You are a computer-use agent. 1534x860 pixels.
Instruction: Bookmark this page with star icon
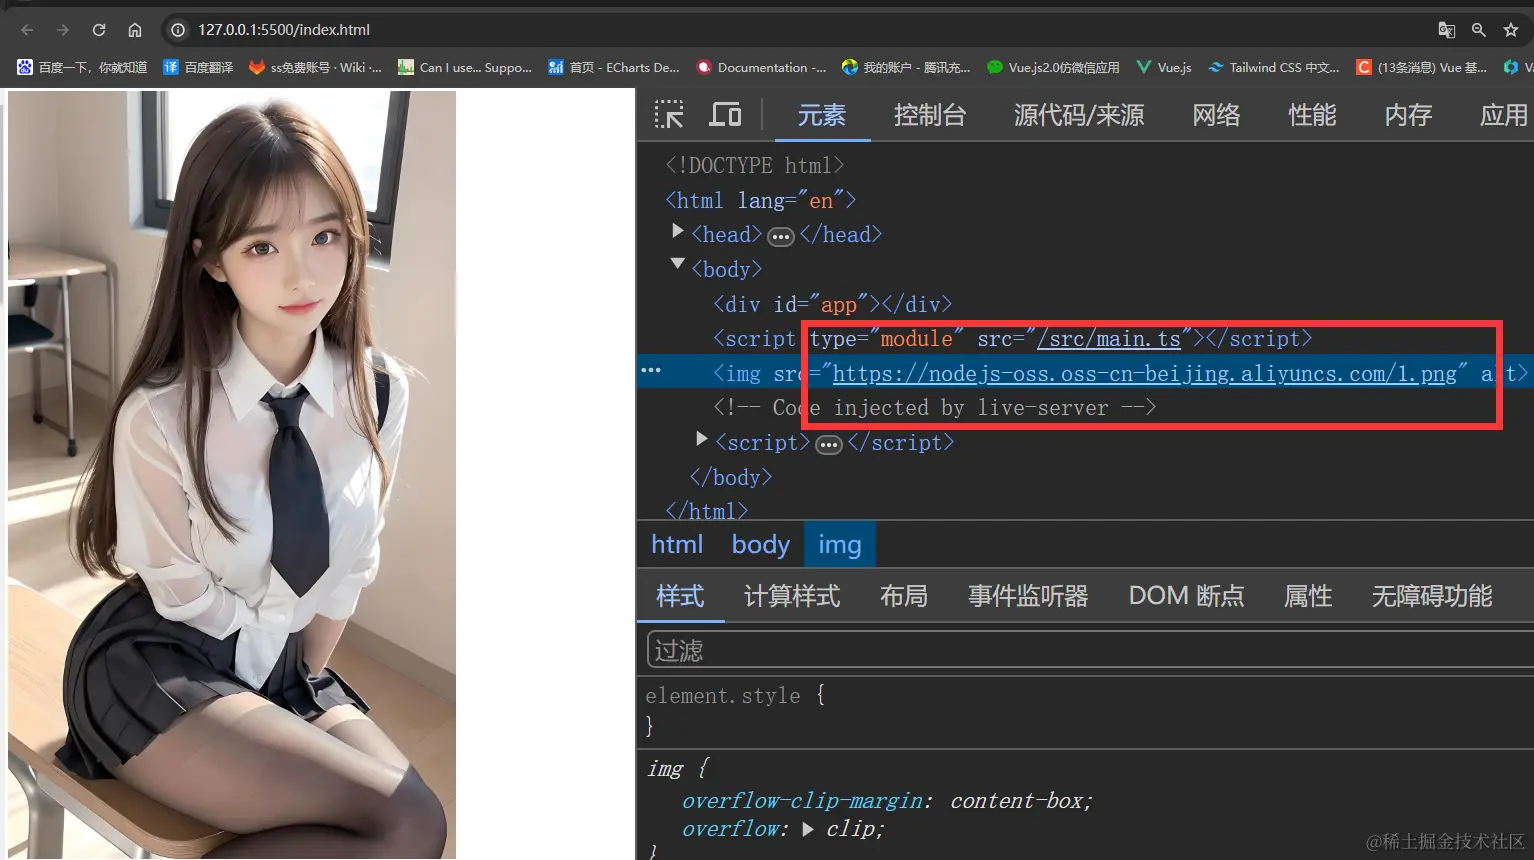click(1511, 30)
